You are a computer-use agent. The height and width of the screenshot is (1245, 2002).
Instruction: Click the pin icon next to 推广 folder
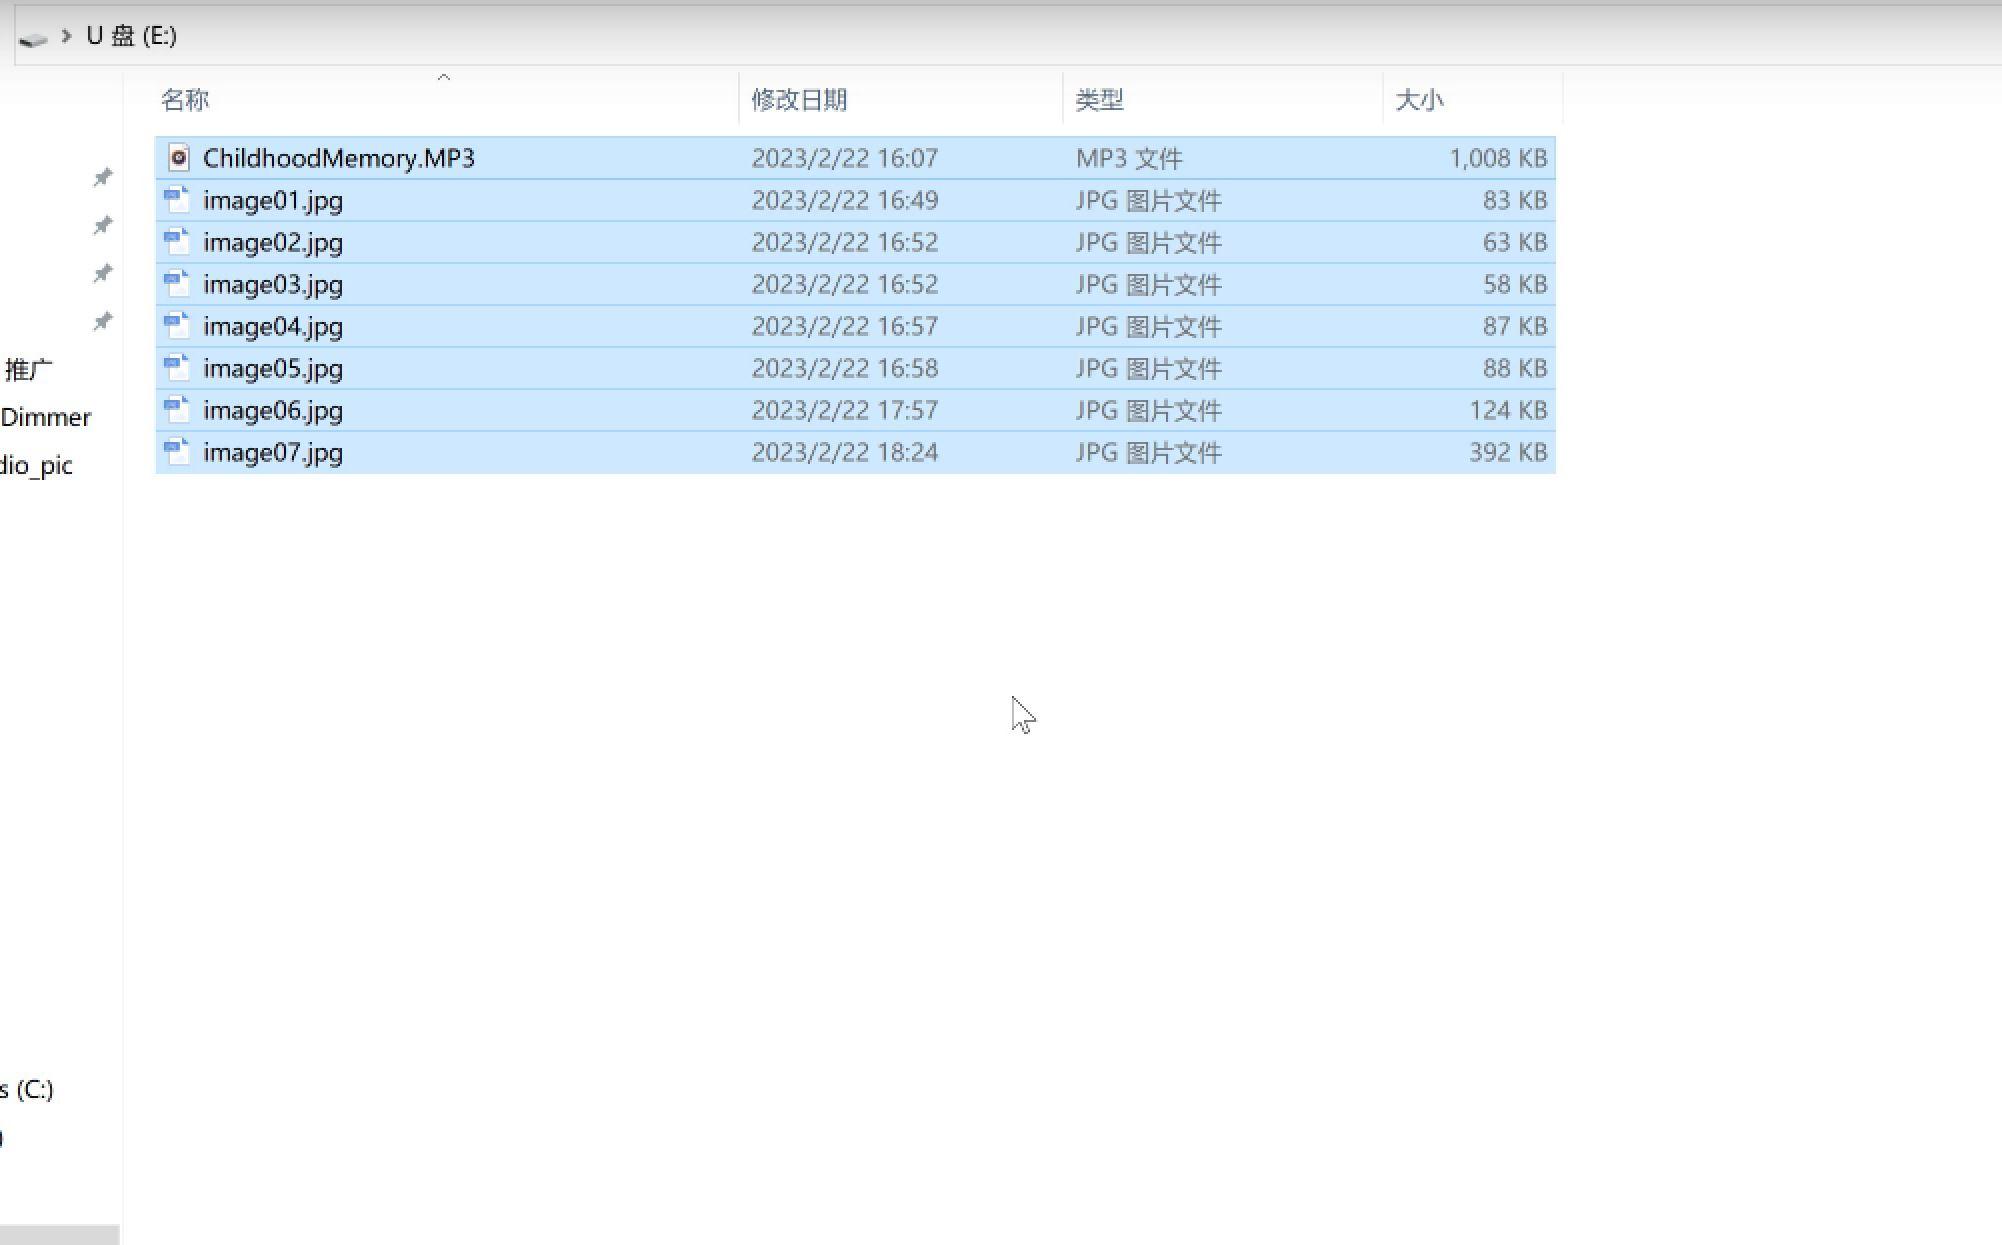[x=102, y=321]
